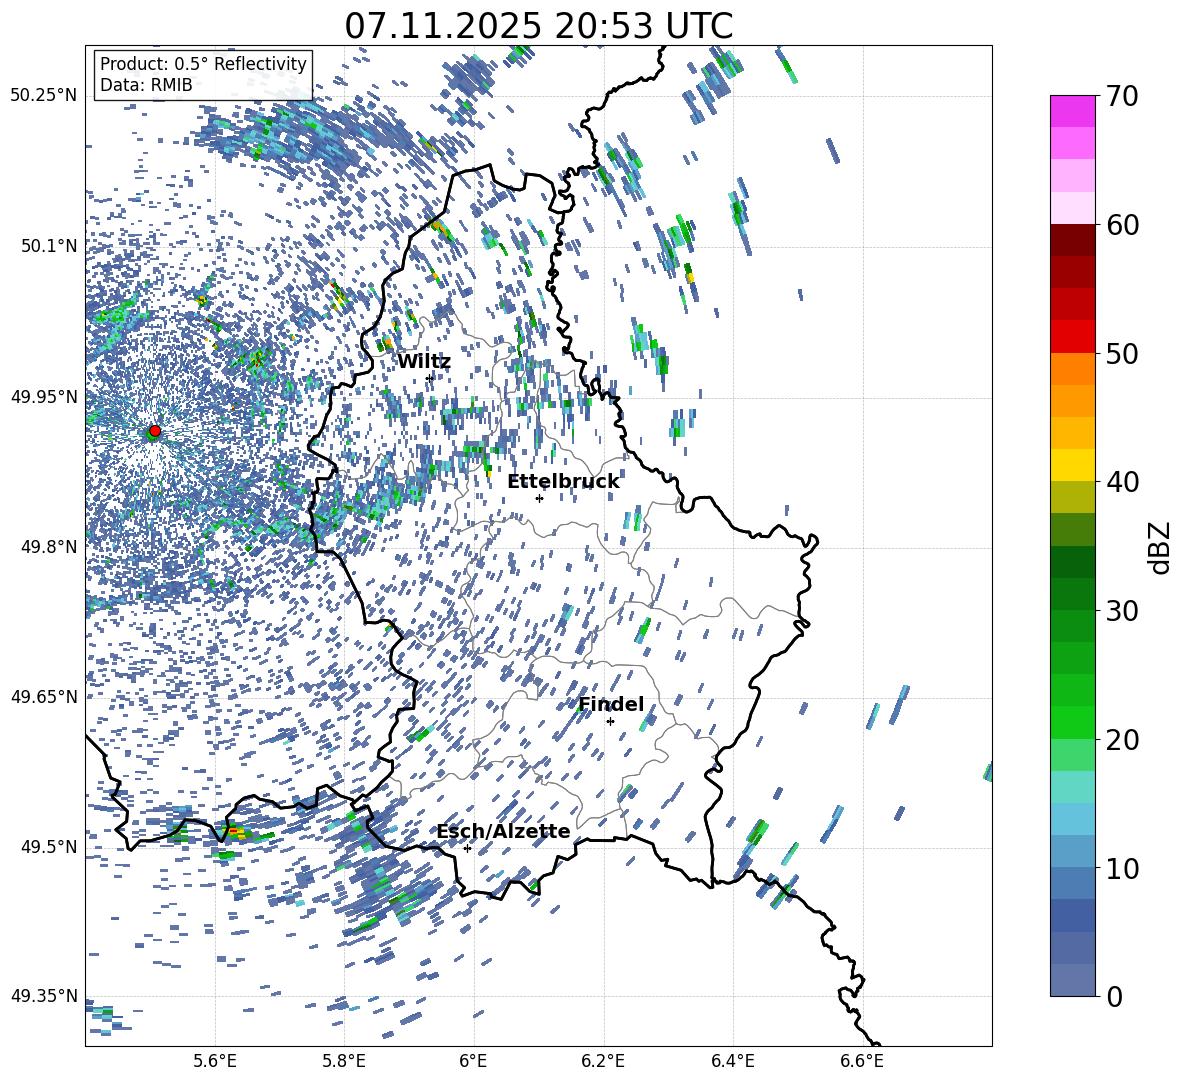The image size is (1184, 1081).
Task: Click the Esch/Alzette station cross marker
Action: 467,848
